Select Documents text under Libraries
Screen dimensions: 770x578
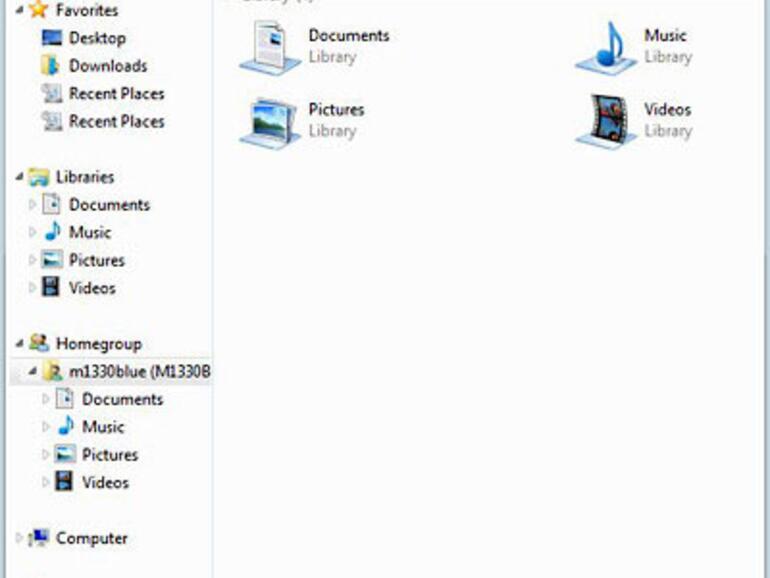click(109, 204)
